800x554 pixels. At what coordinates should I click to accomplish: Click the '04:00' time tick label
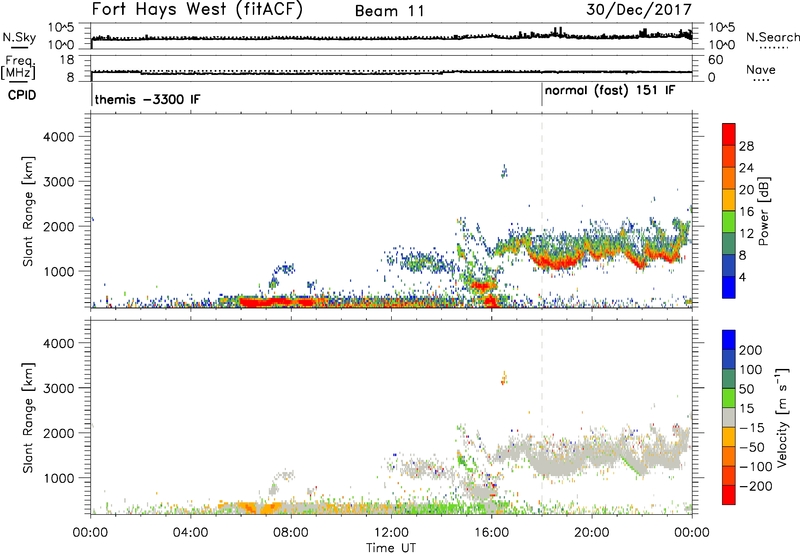191,533
